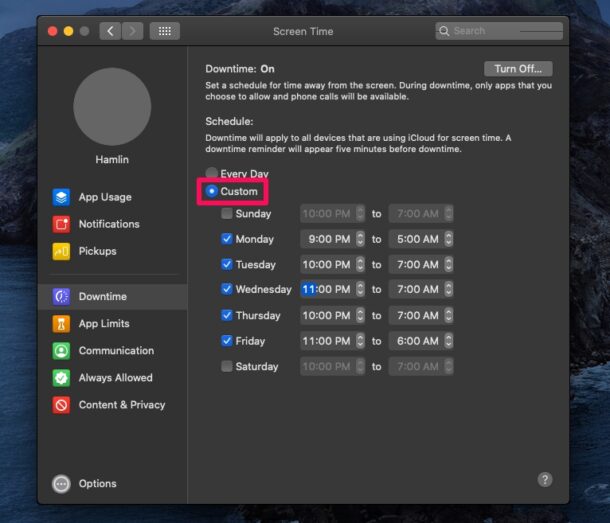Click Wednesday 11:00 PM start time field
Image resolution: width=610 pixels, height=523 pixels.
328,289
